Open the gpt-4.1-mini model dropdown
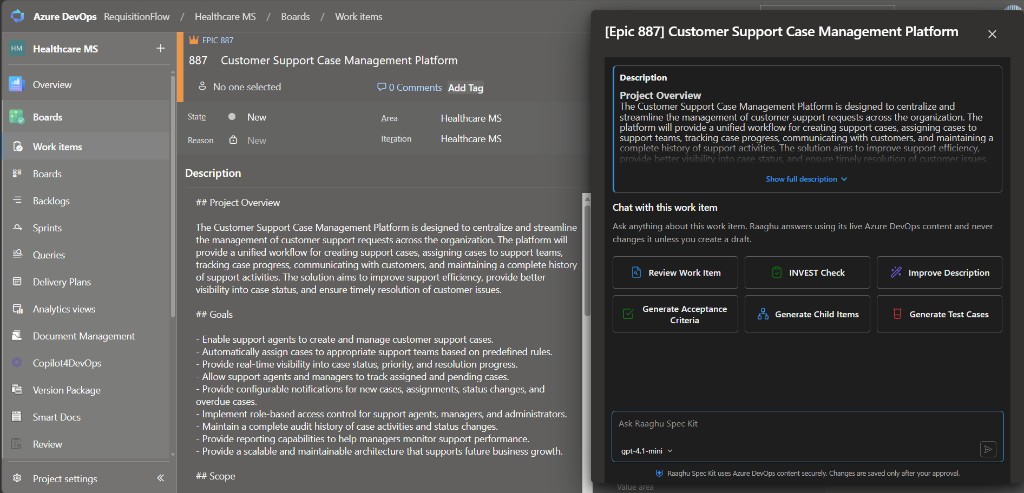The height and width of the screenshot is (493, 1024). [646, 451]
